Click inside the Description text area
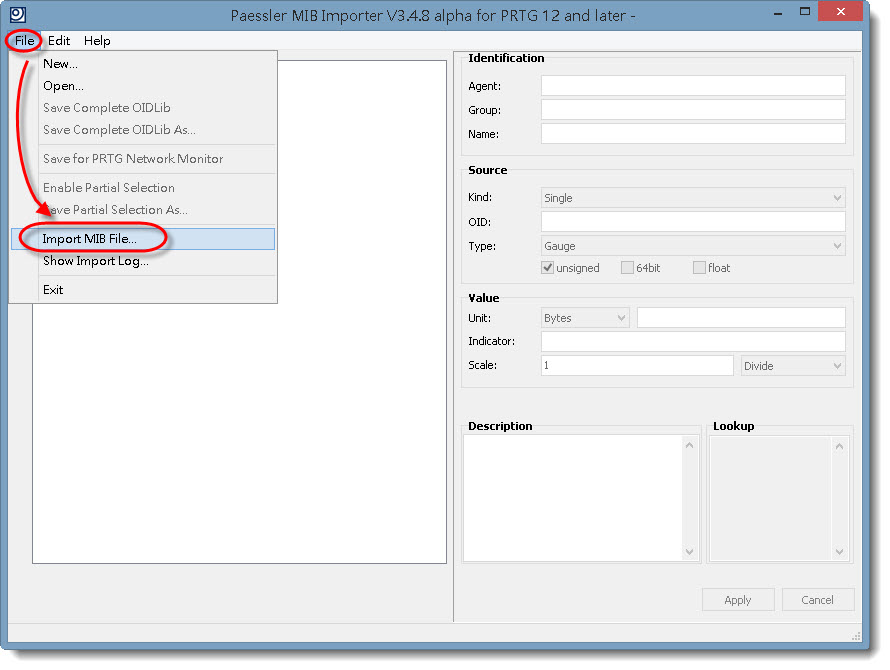This screenshot has height=670, width=890. tap(573, 499)
